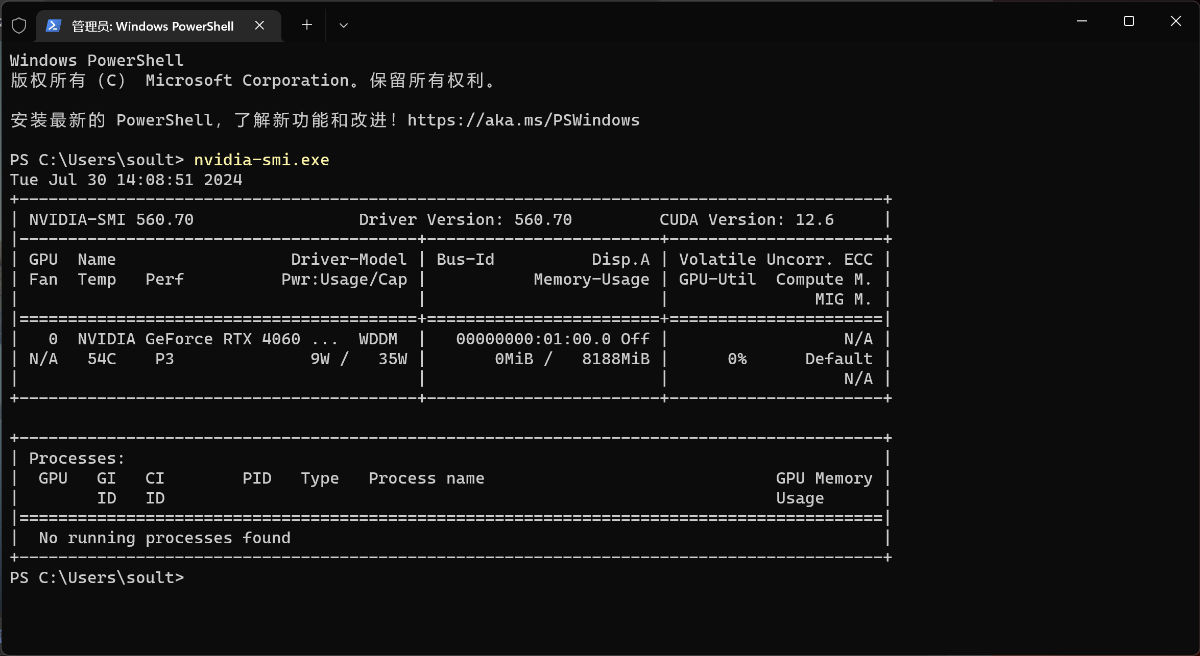1200x656 pixels.
Task: Click the 0% GPU utilization value
Action: pos(737,359)
